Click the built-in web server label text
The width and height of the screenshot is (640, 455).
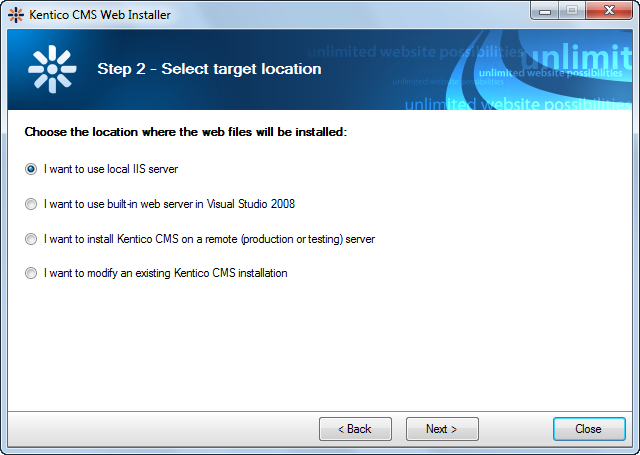(x=169, y=204)
